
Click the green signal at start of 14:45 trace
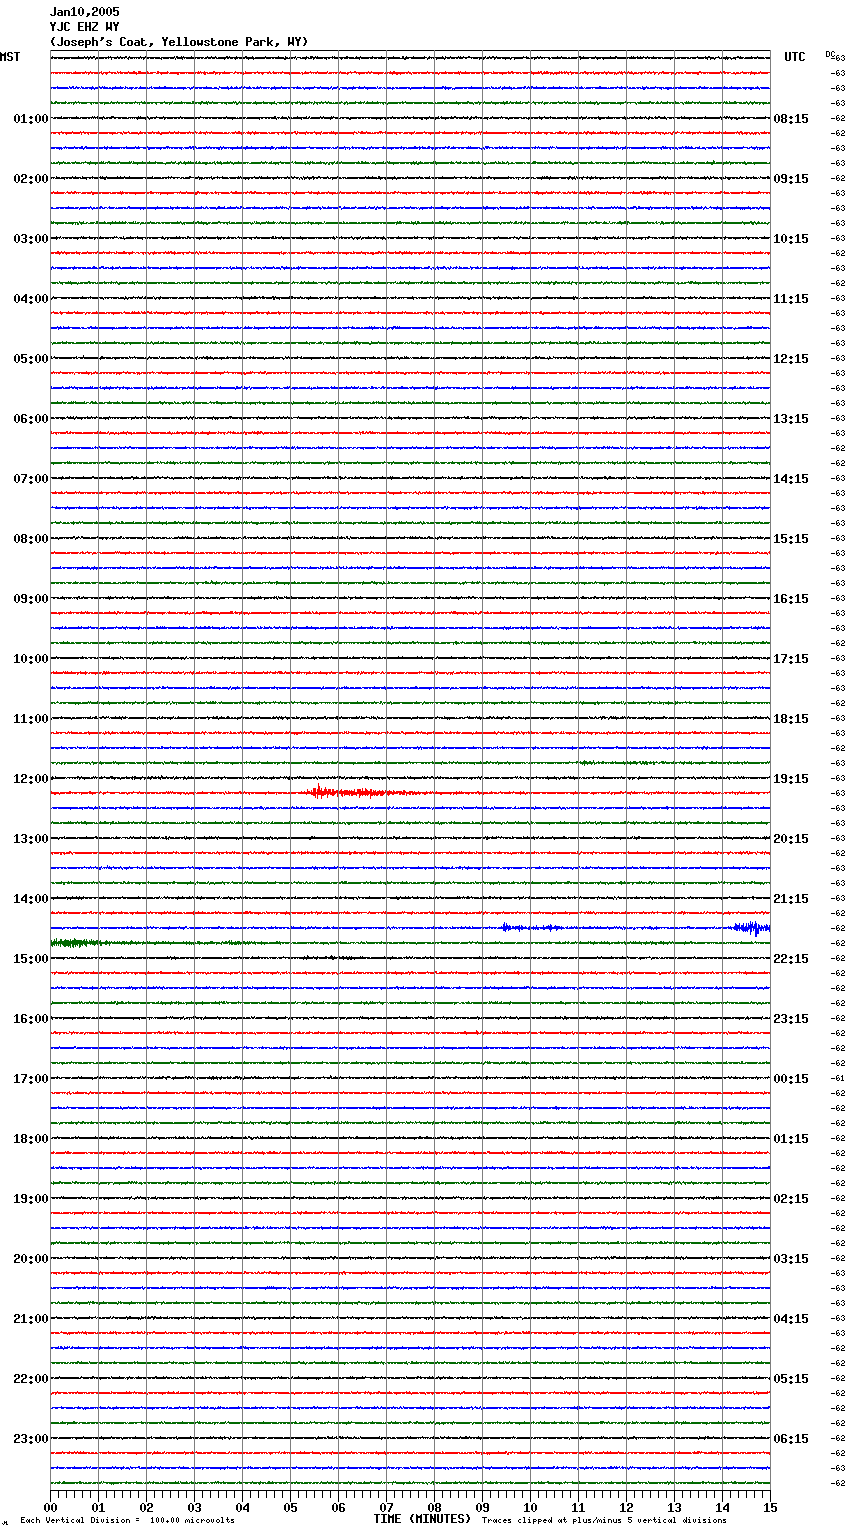click(78, 943)
